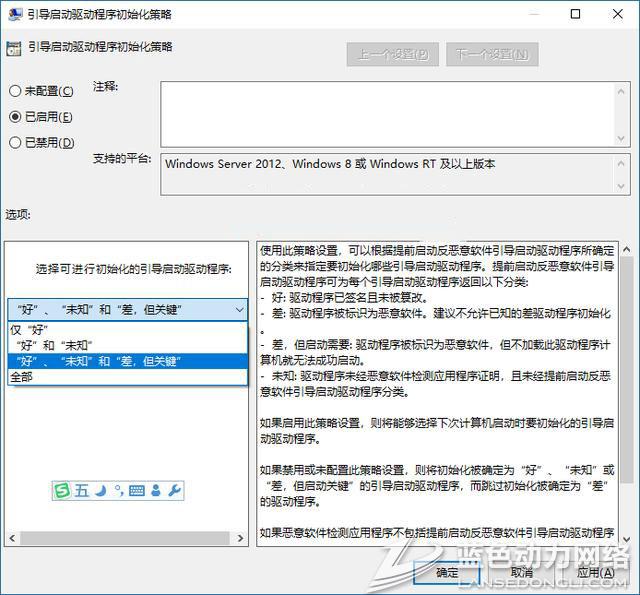The image size is (640, 595).
Task: Open the soft keyboard icon in IME toolbar
Action: (137, 490)
